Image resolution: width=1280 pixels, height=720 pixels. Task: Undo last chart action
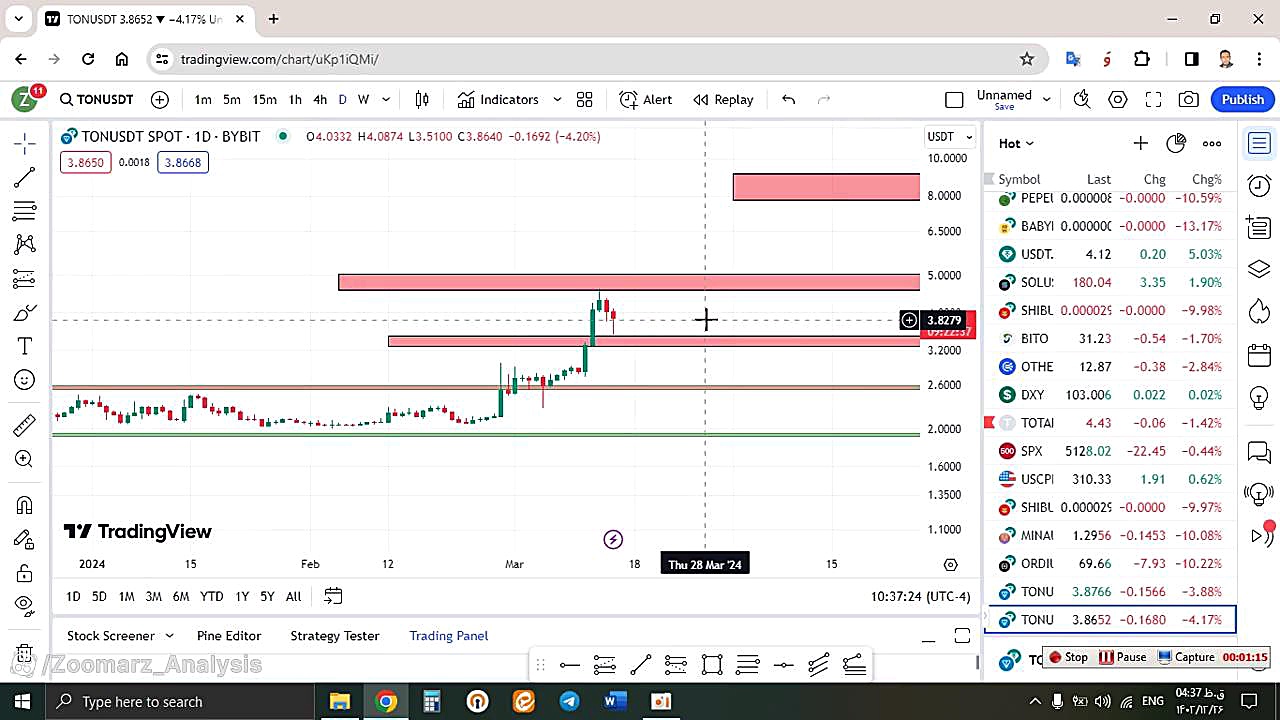coord(788,99)
